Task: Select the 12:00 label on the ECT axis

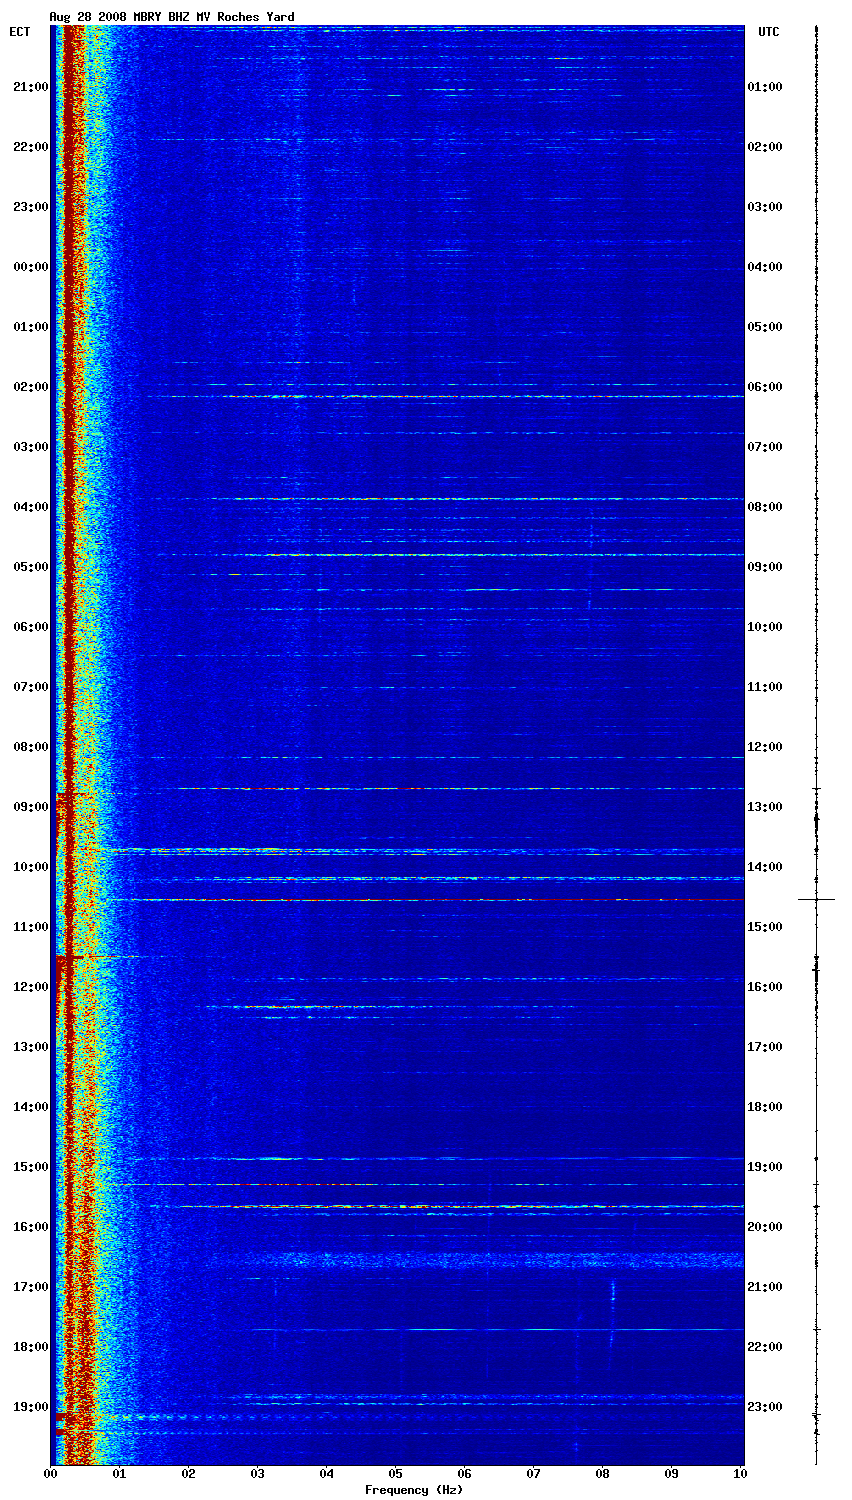Action: tap(31, 987)
